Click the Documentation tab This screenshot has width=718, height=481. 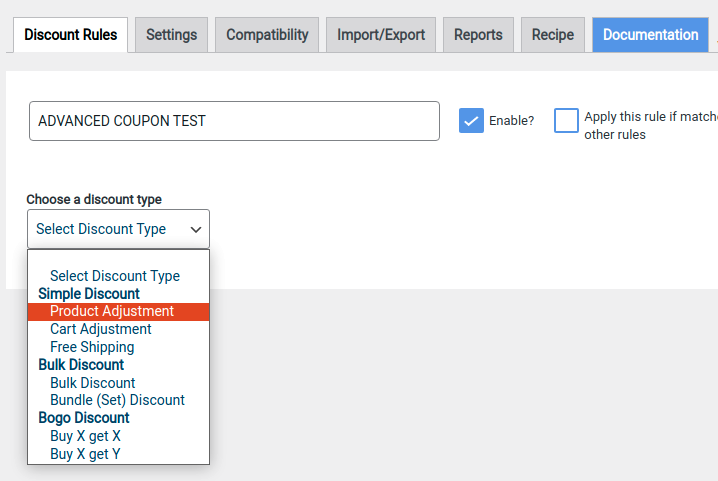point(651,35)
